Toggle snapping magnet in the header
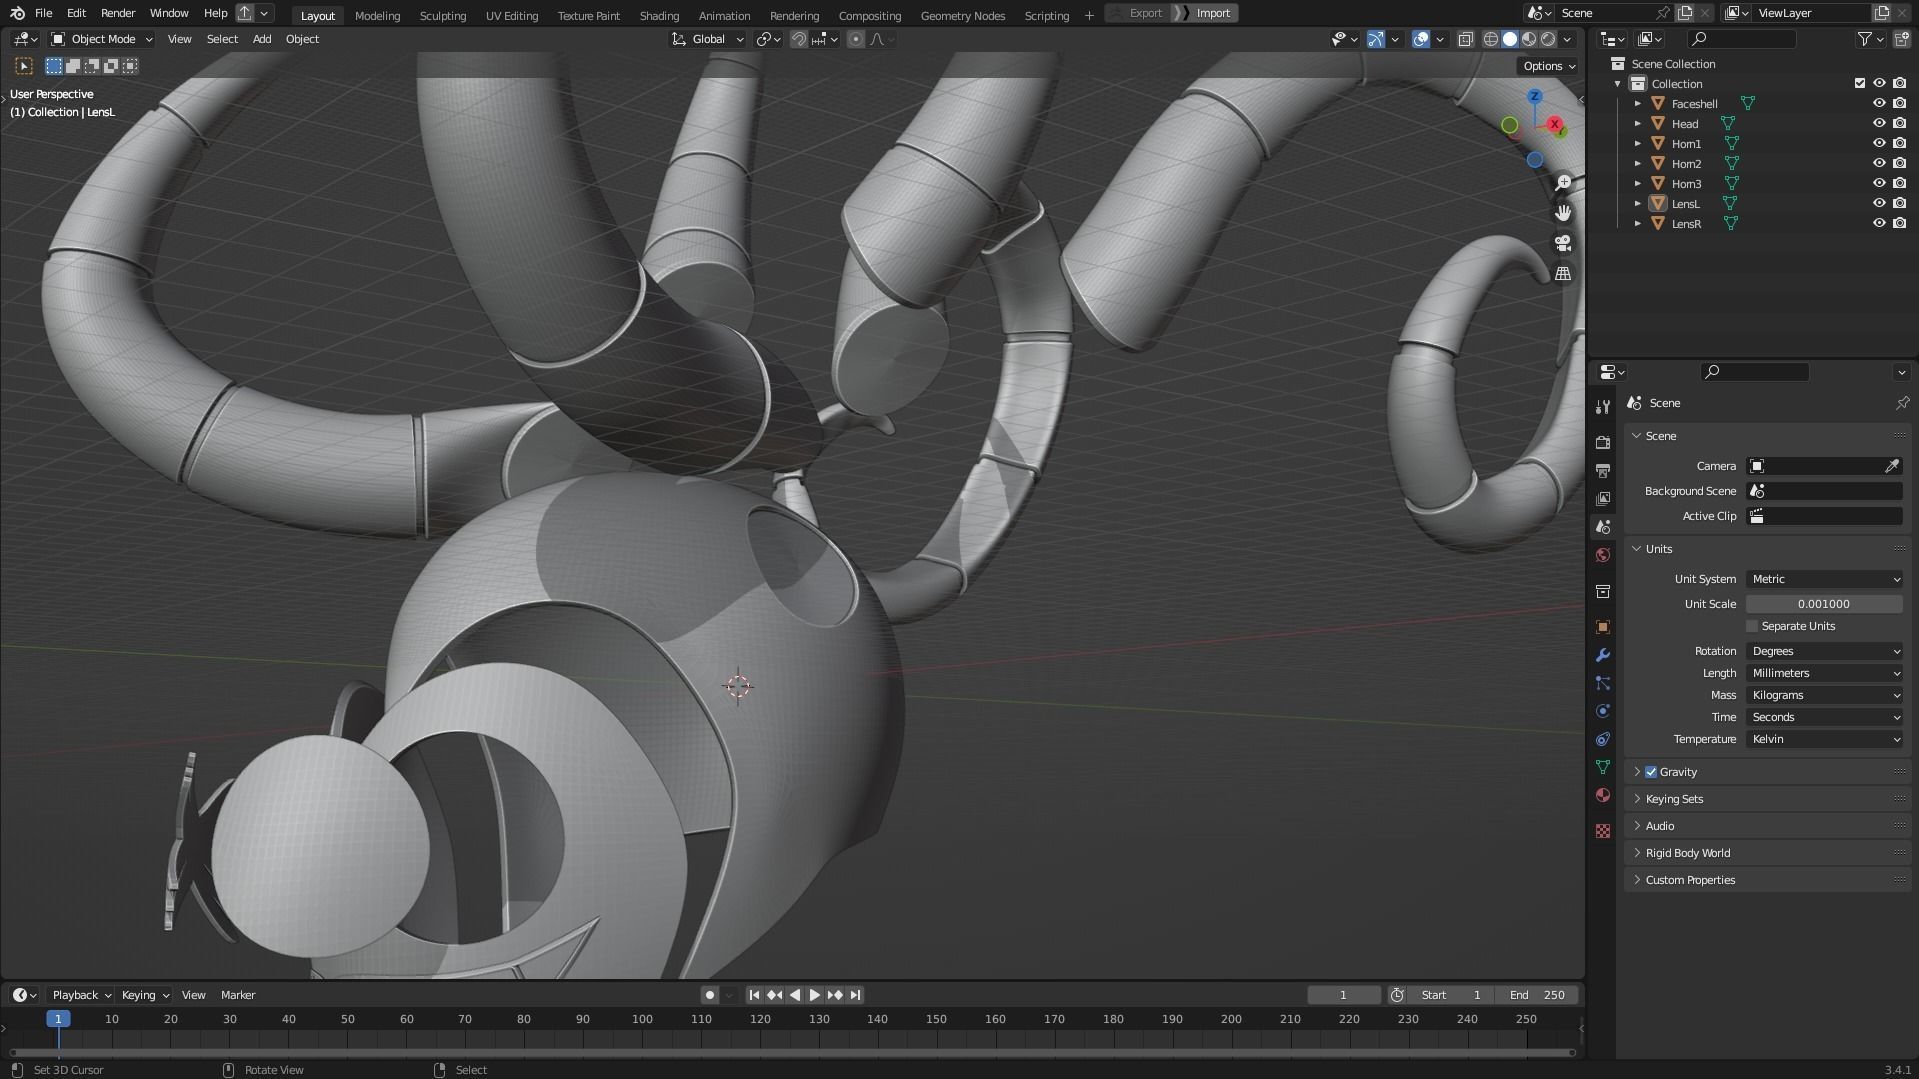1919x1079 pixels. coord(799,39)
